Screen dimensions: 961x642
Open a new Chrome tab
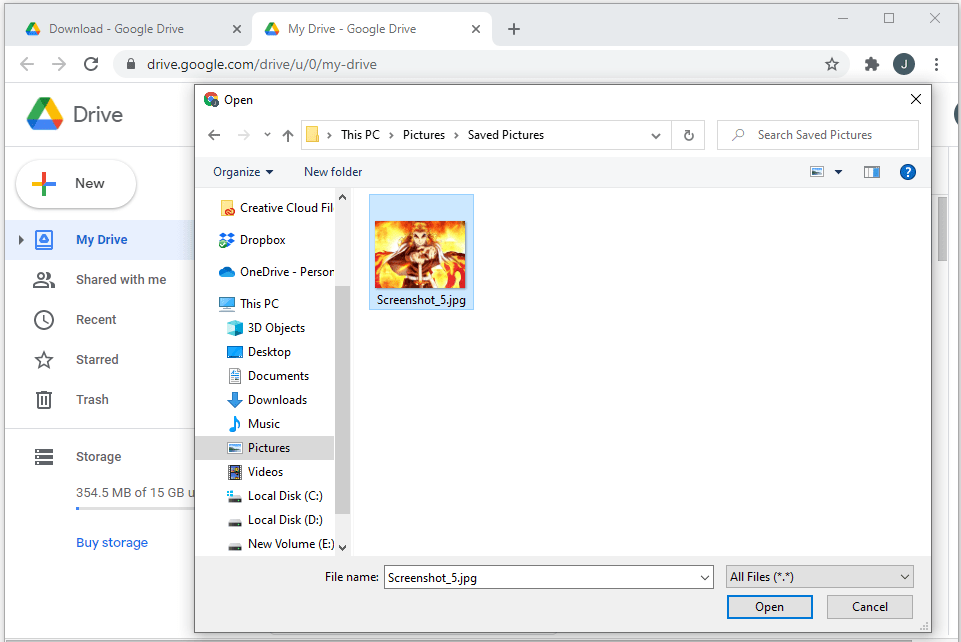[x=514, y=29]
